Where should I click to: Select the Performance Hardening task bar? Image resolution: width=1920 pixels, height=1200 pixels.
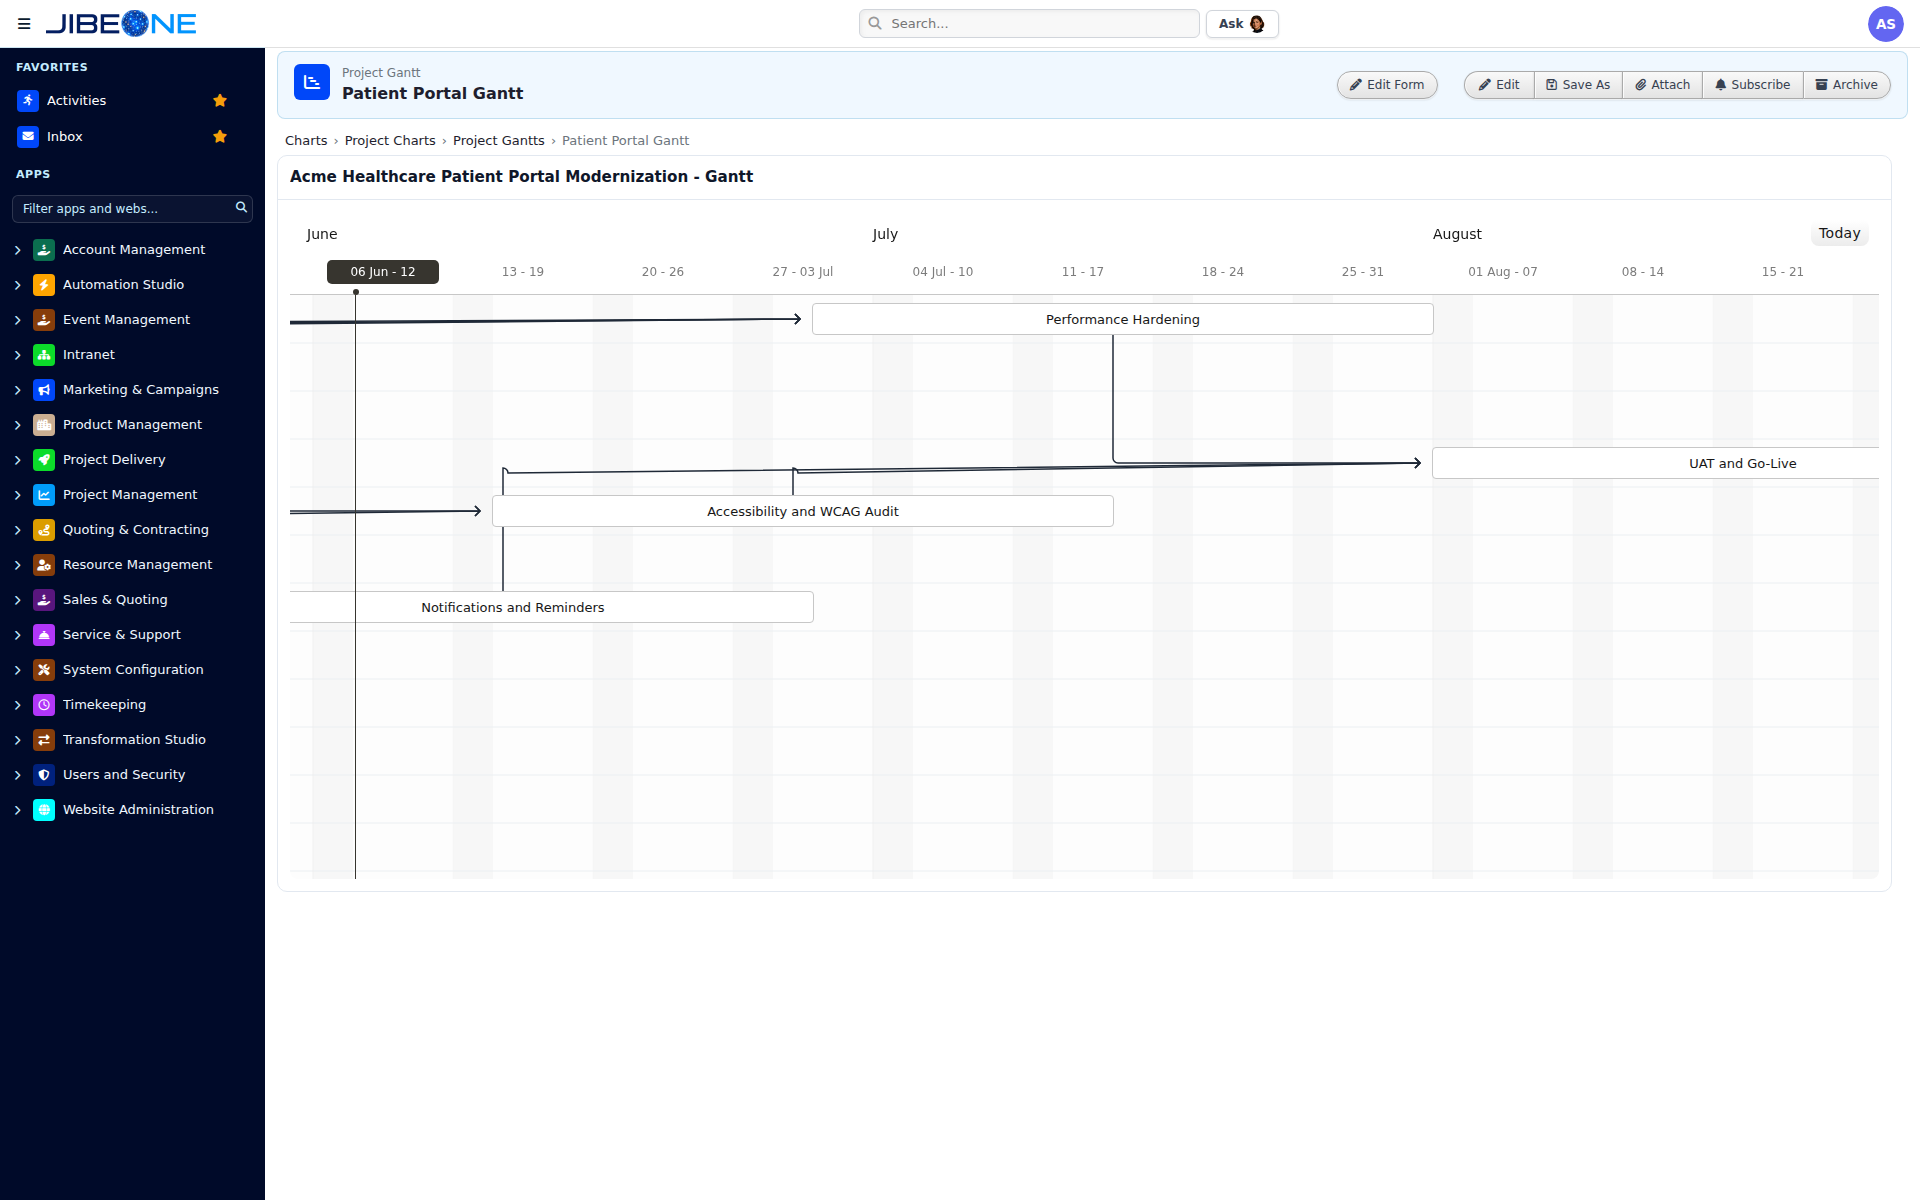[x=1123, y=320]
